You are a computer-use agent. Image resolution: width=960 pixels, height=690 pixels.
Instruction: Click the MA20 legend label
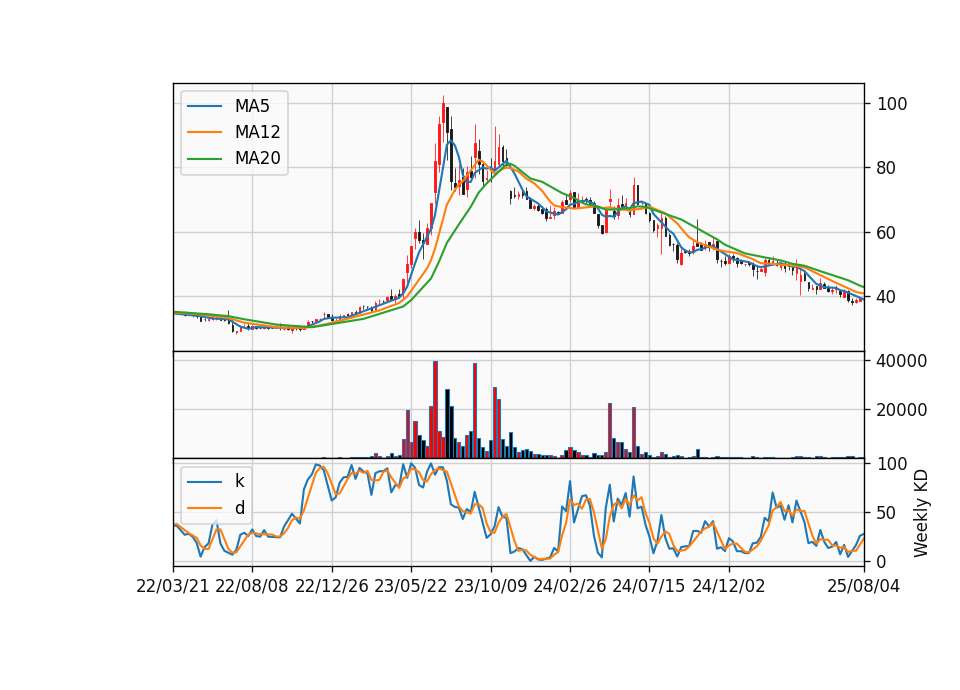coord(257,158)
